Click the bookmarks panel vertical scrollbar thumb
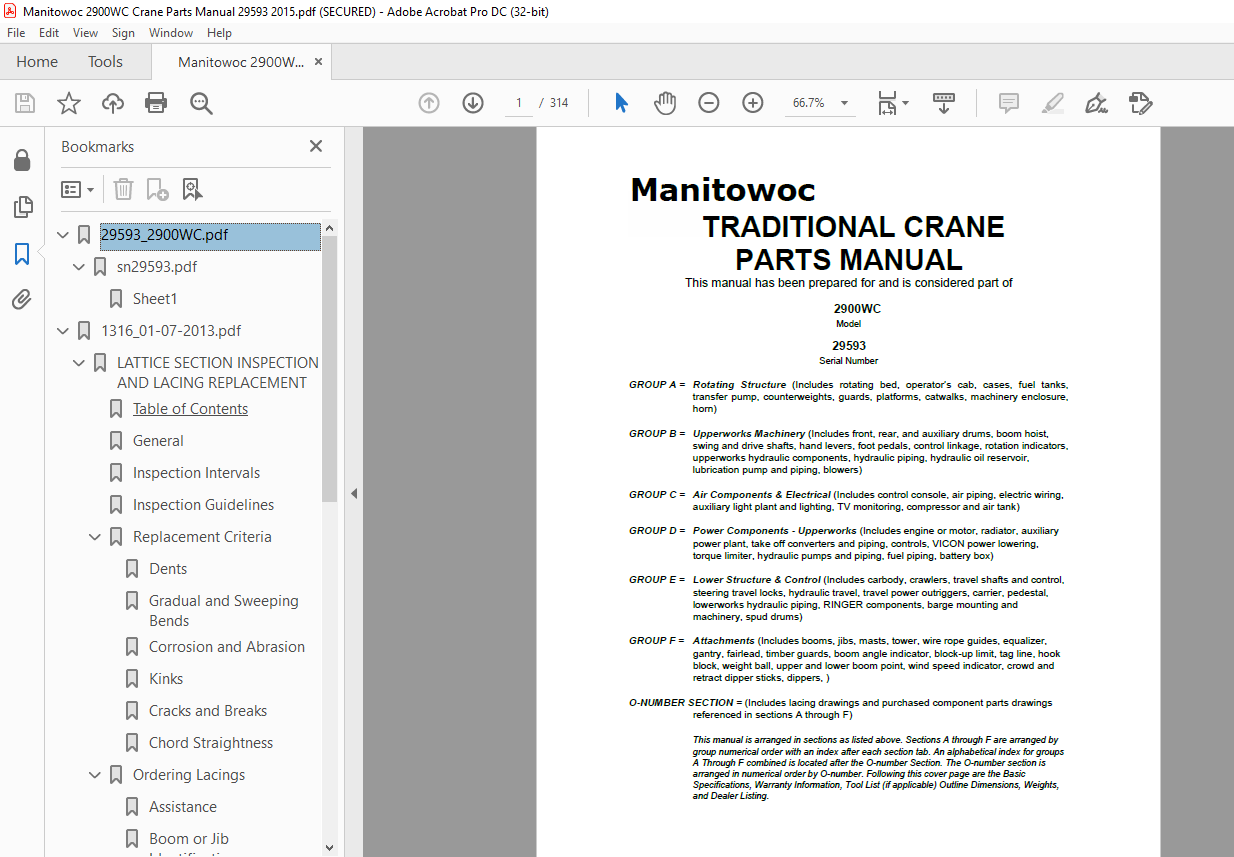The height and width of the screenshot is (857, 1234). click(x=329, y=369)
